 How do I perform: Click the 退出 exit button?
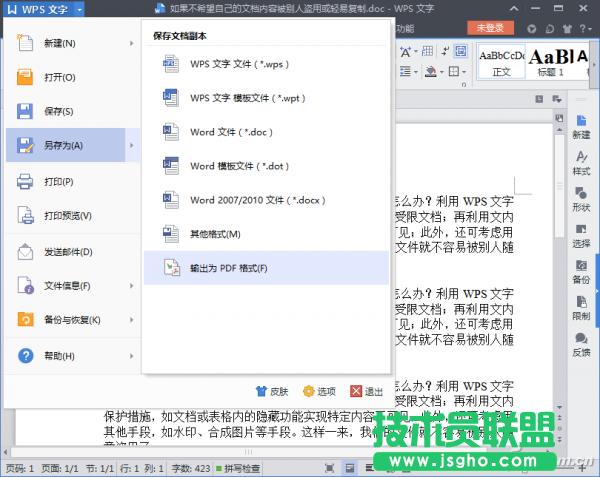(367, 391)
